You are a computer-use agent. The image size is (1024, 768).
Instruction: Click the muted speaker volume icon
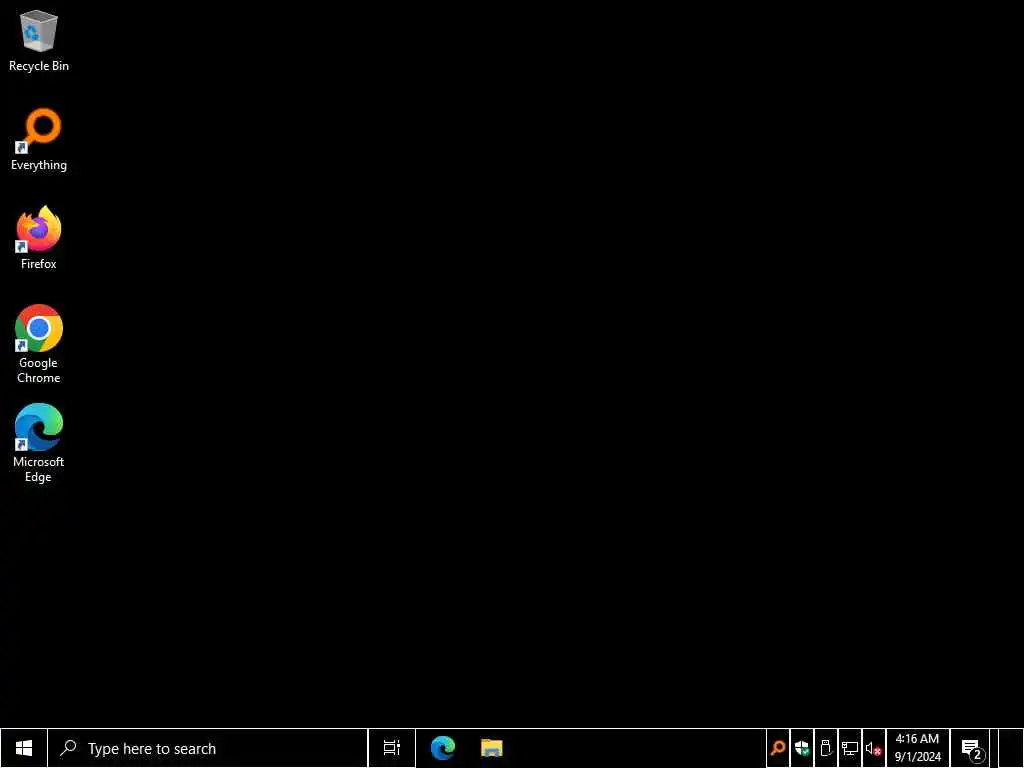(x=874, y=748)
